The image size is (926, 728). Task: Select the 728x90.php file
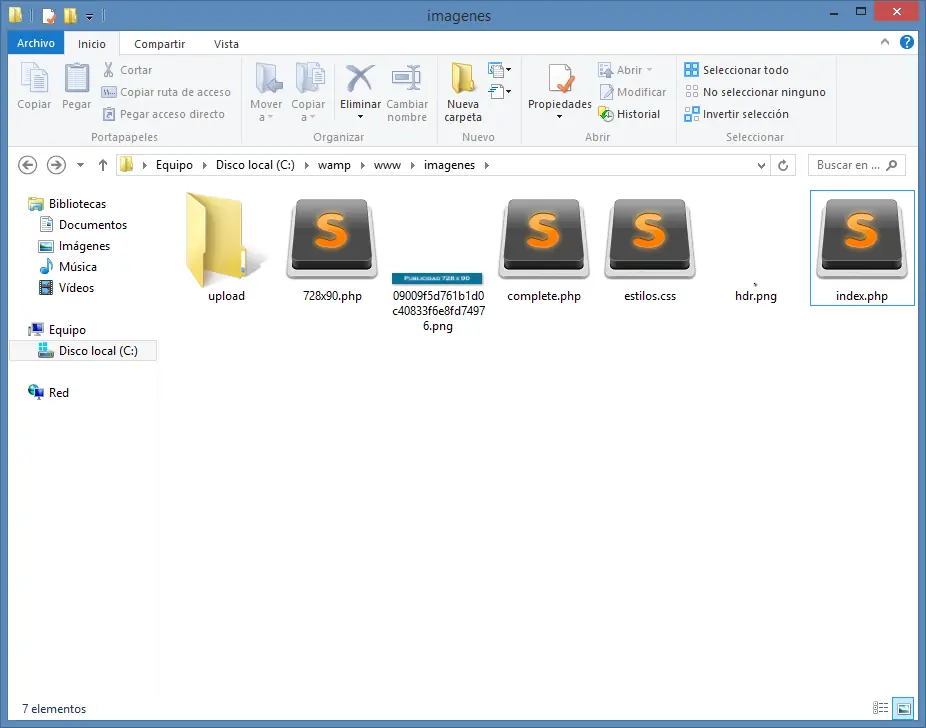pyautogui.click(x=332, y=248)
